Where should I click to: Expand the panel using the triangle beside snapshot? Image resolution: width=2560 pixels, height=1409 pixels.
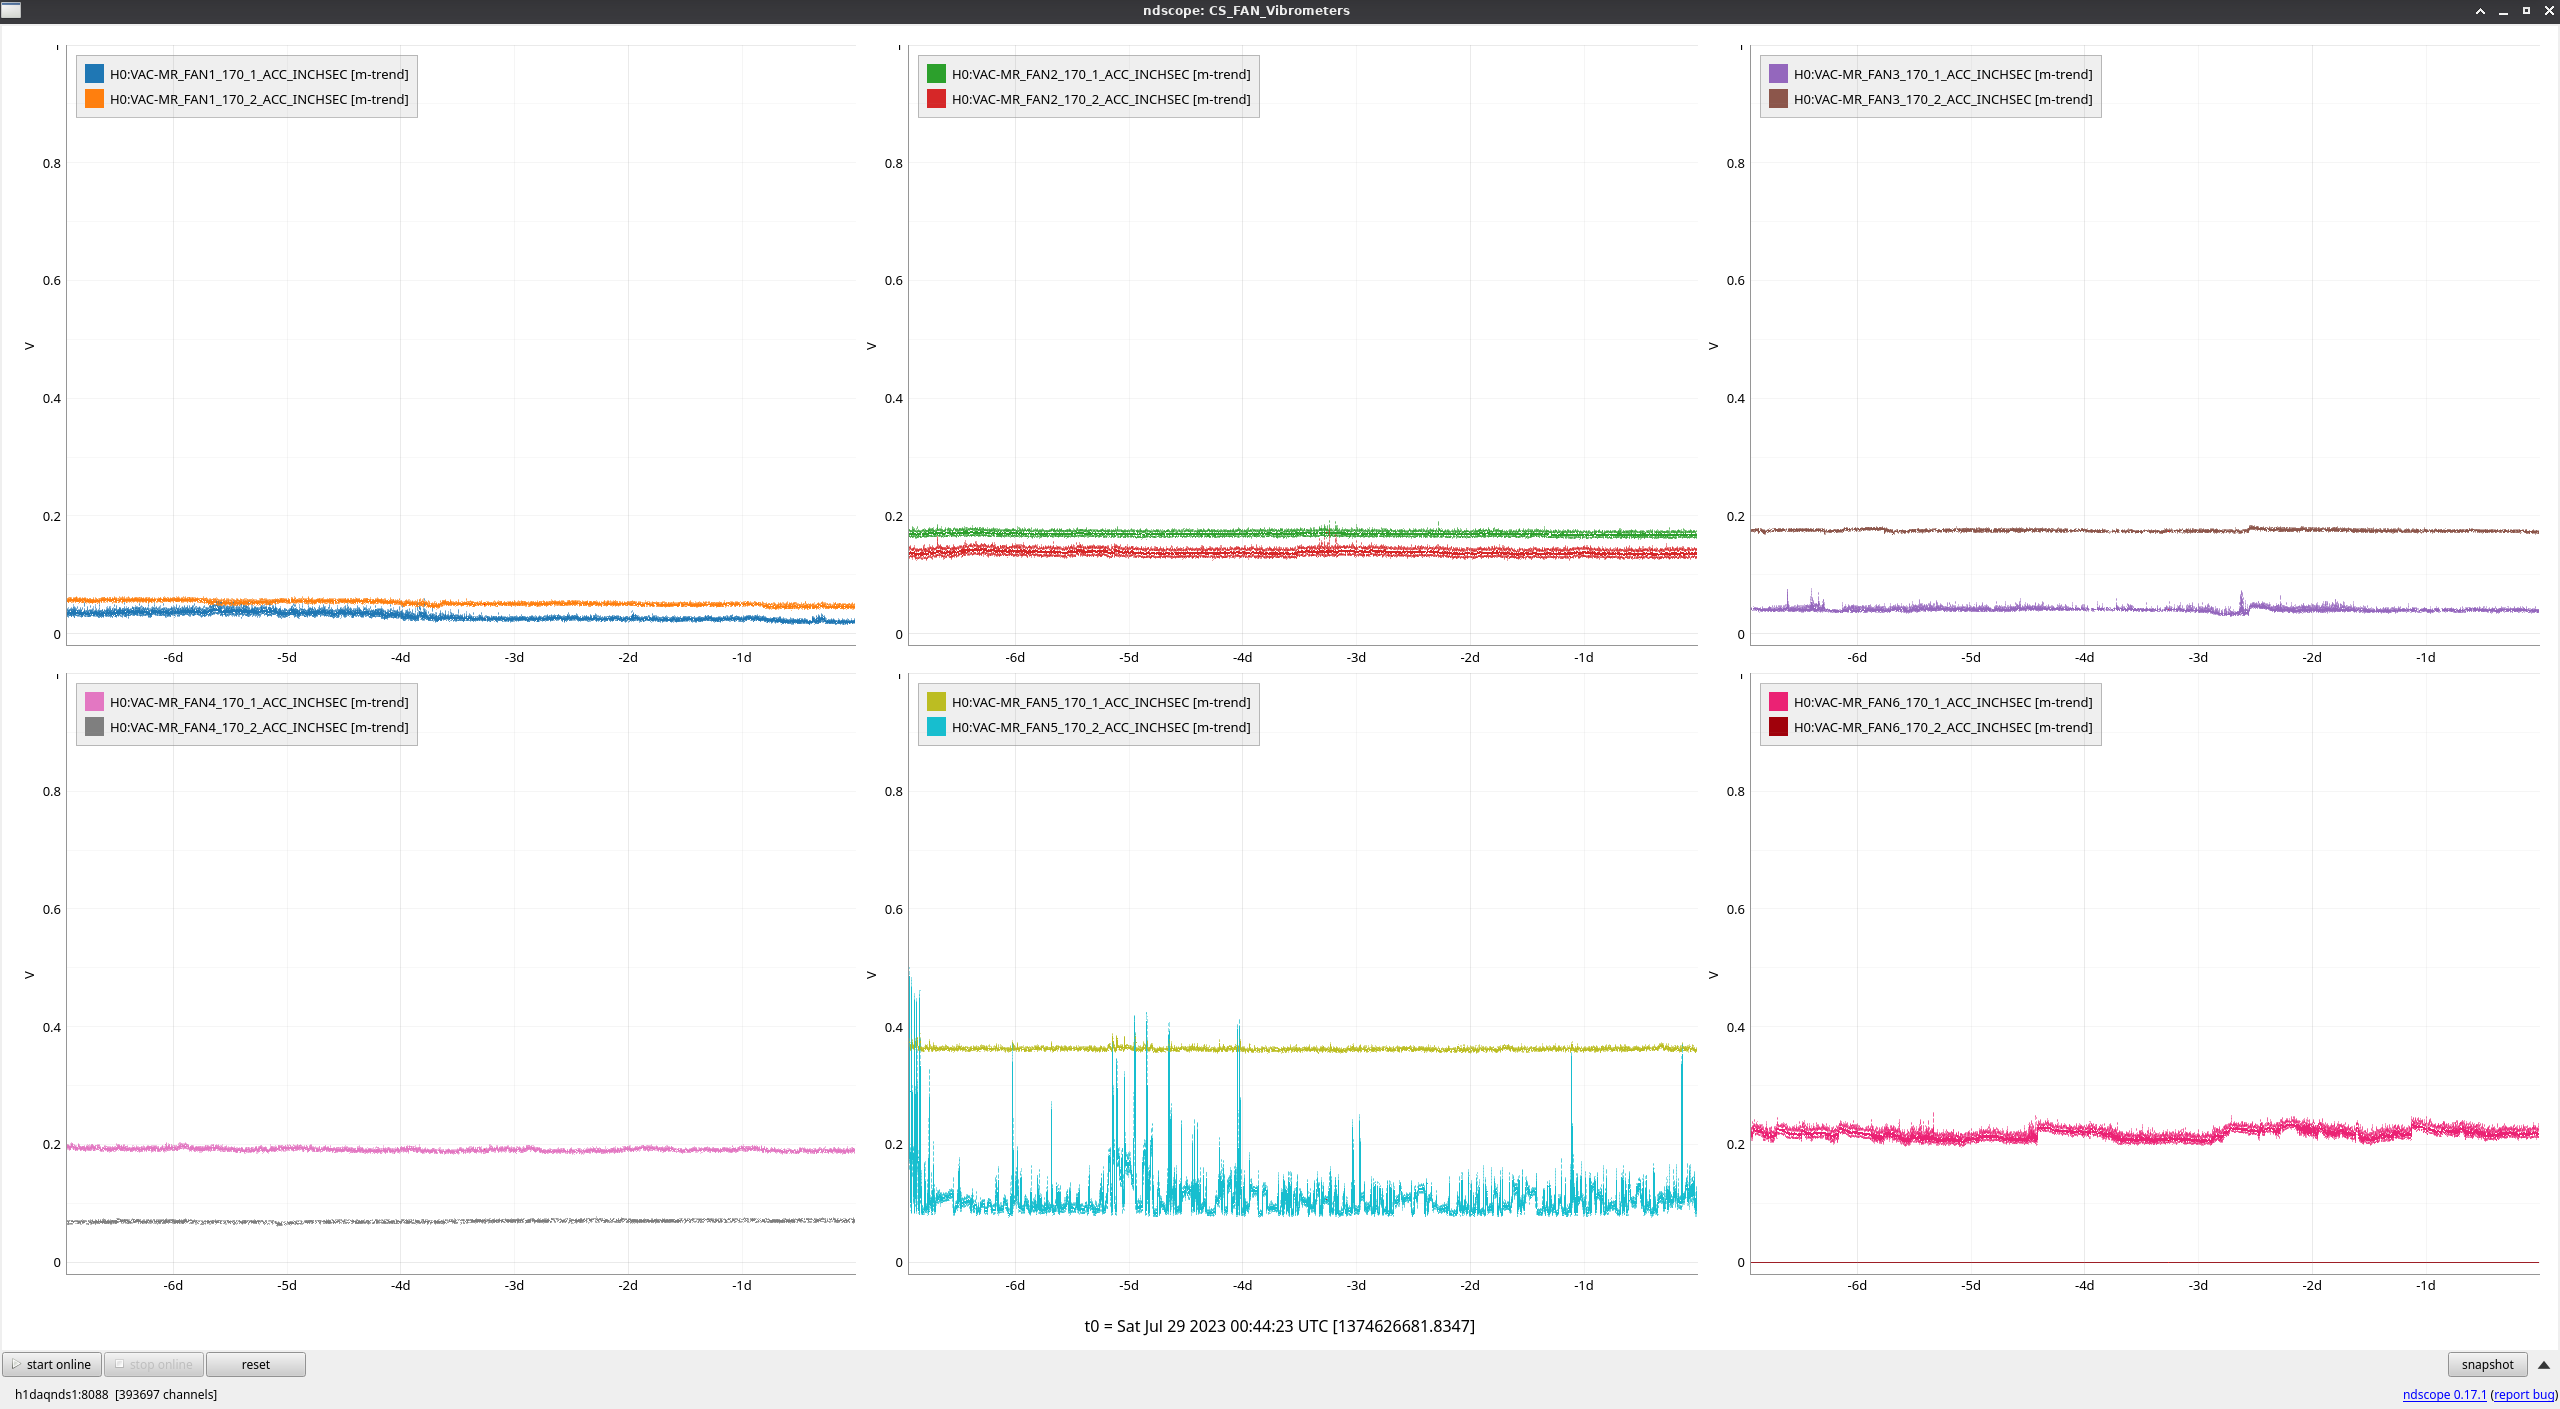(2544, 1364)
